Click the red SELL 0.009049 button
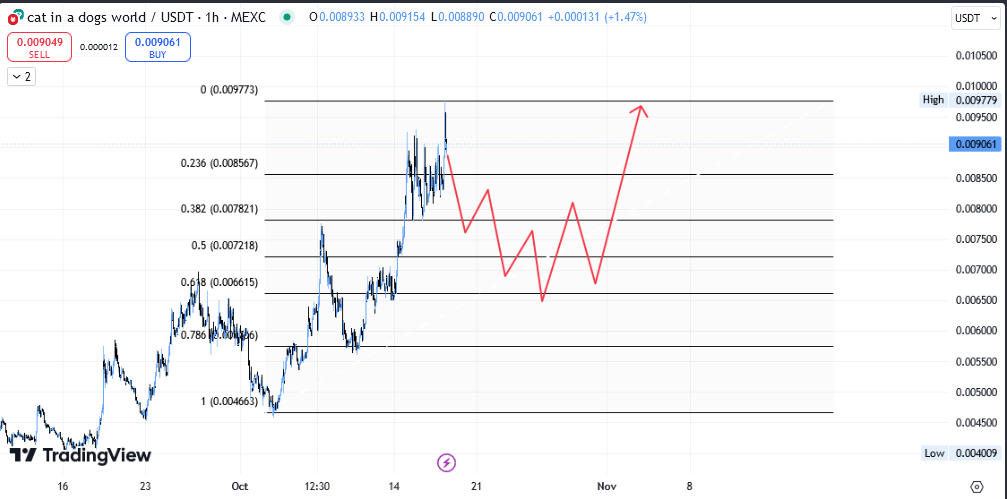The height and width of the screenshot is (499, 1007). point(39,48)
